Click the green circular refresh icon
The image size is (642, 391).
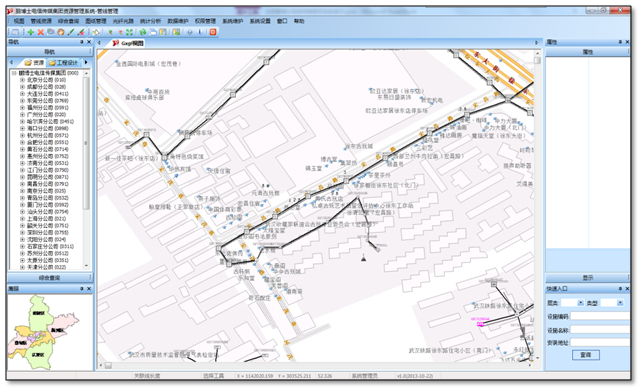[142, 32]
